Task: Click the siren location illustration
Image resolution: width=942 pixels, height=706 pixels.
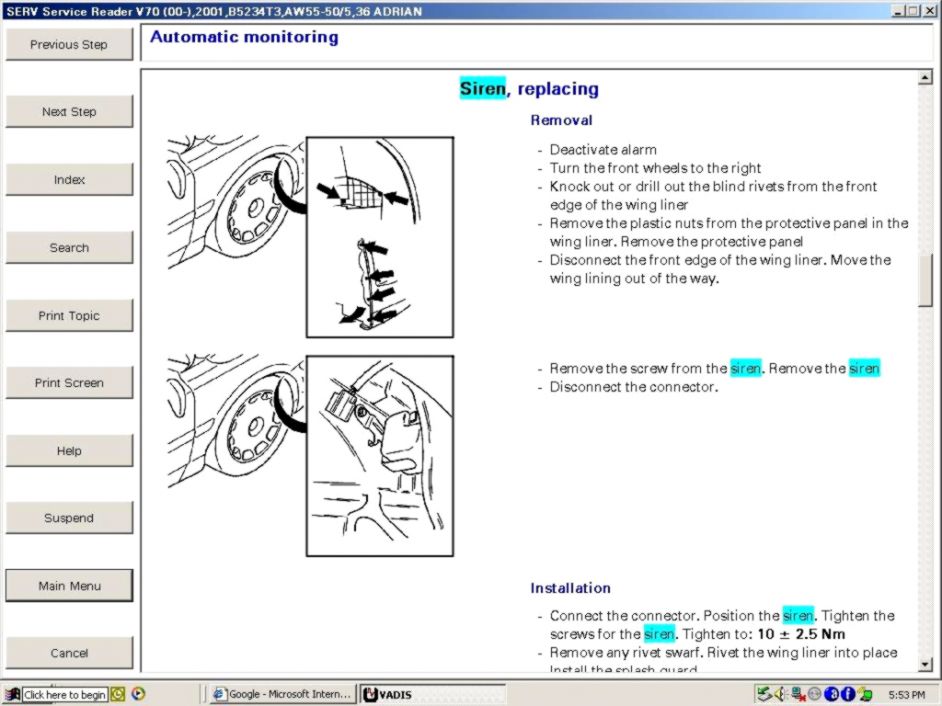Action: [x=310, y=455]
